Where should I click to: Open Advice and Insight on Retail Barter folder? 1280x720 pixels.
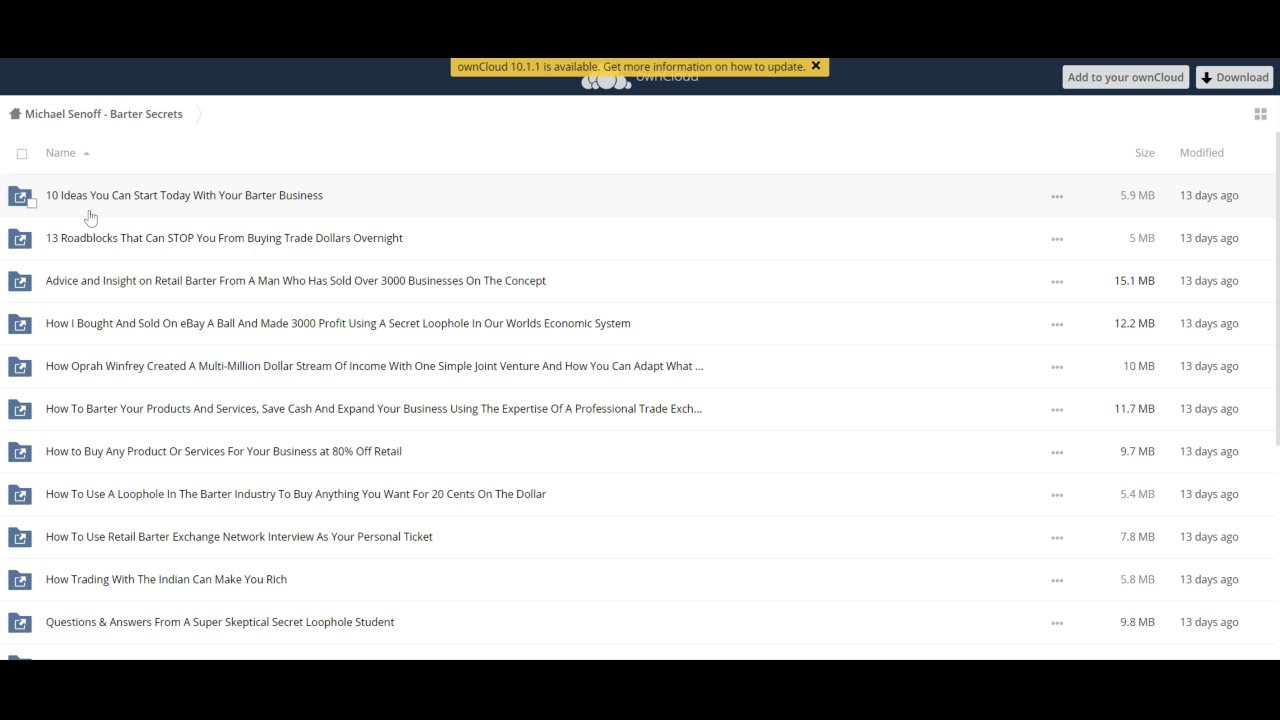(x=296, y=281)
